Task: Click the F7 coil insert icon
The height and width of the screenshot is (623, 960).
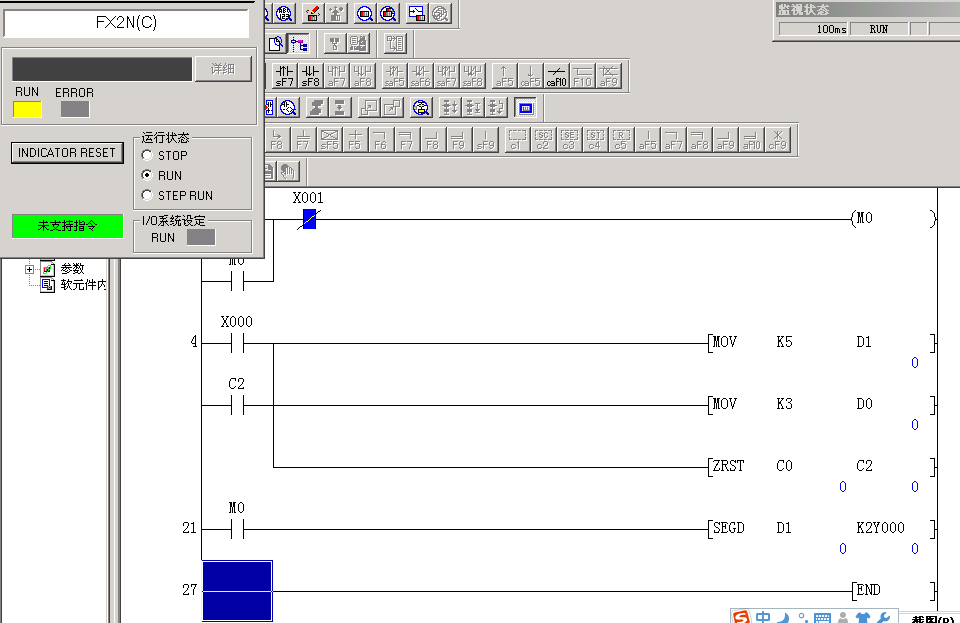Action: click(406, 139)
